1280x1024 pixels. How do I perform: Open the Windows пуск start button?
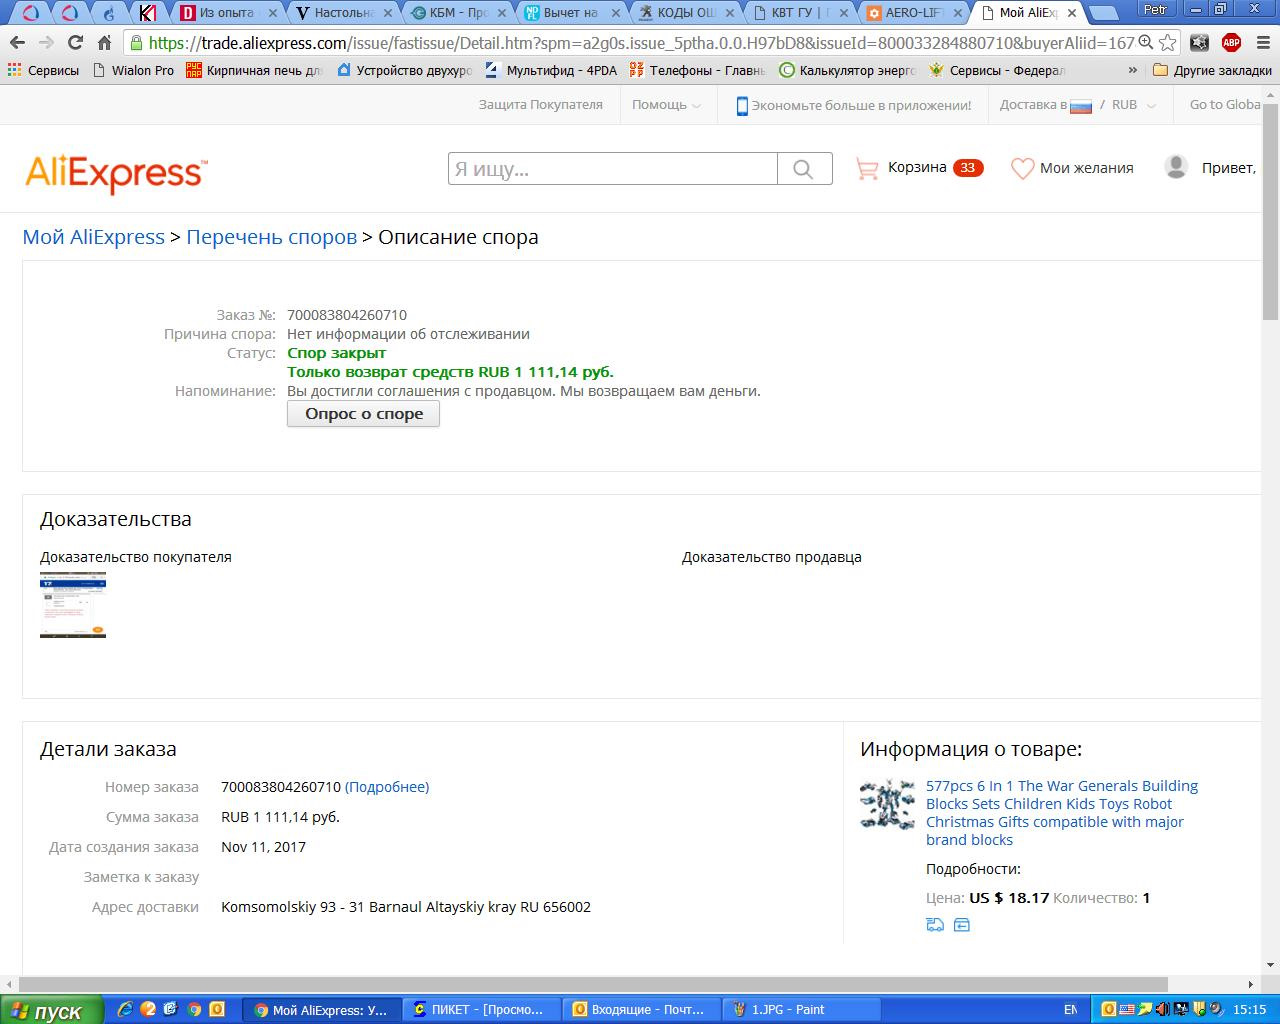point(51,1010)
